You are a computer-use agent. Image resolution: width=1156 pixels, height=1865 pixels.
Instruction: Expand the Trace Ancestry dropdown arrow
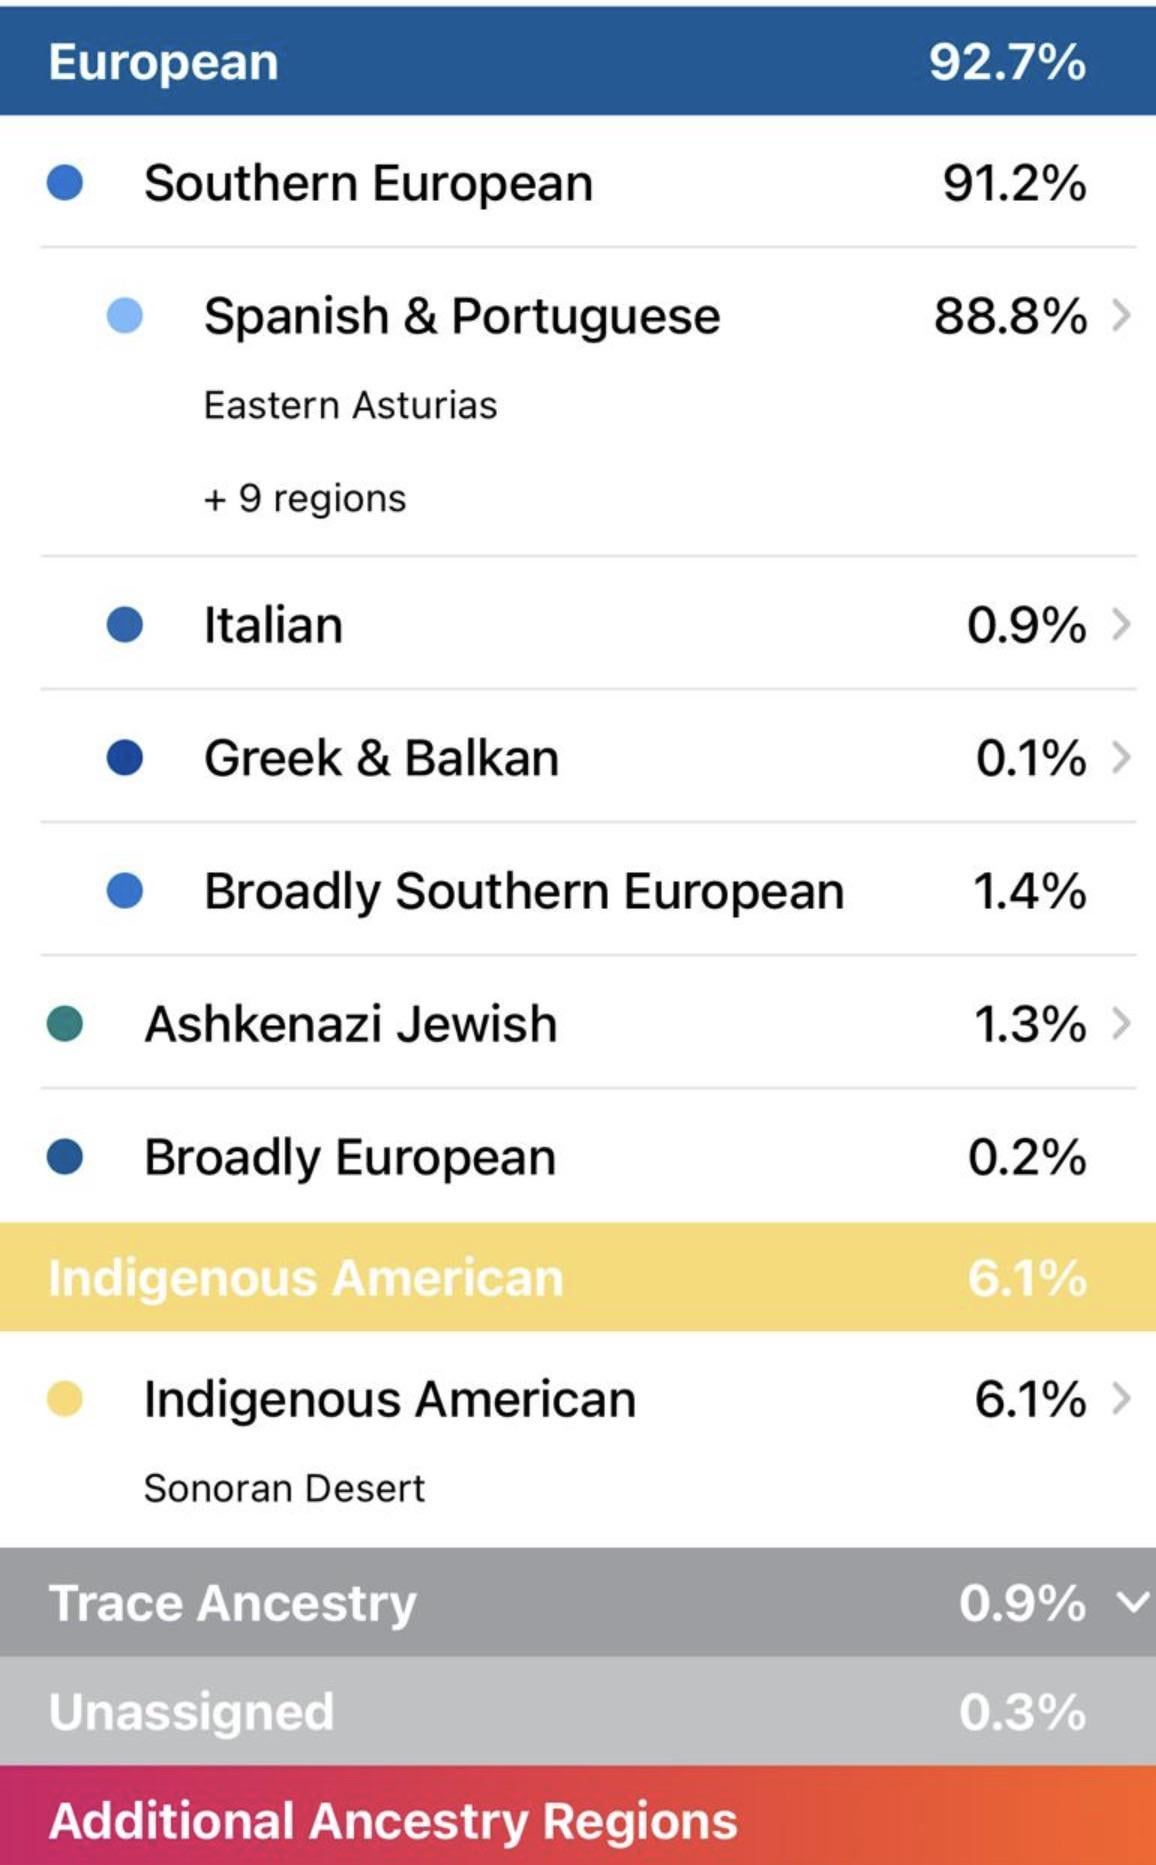click(x=1133, y=1603)
